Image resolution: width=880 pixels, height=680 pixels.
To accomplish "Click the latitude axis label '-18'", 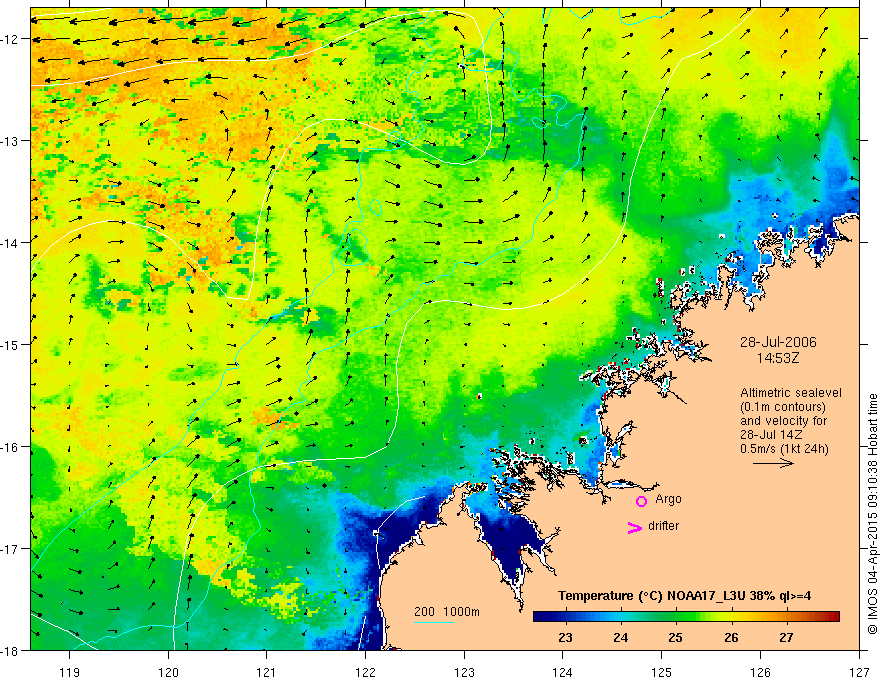I will (x=10, y=650).
